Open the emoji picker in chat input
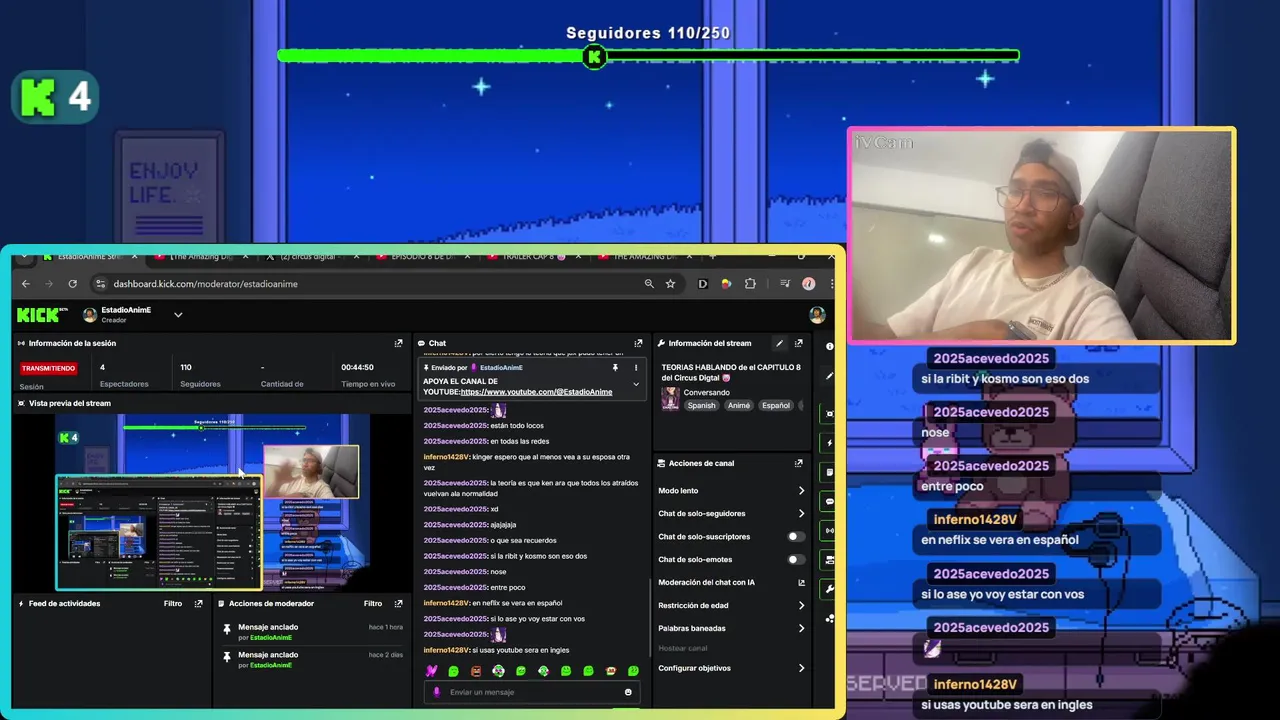The image size is (1280, 720). coord(628,692)
